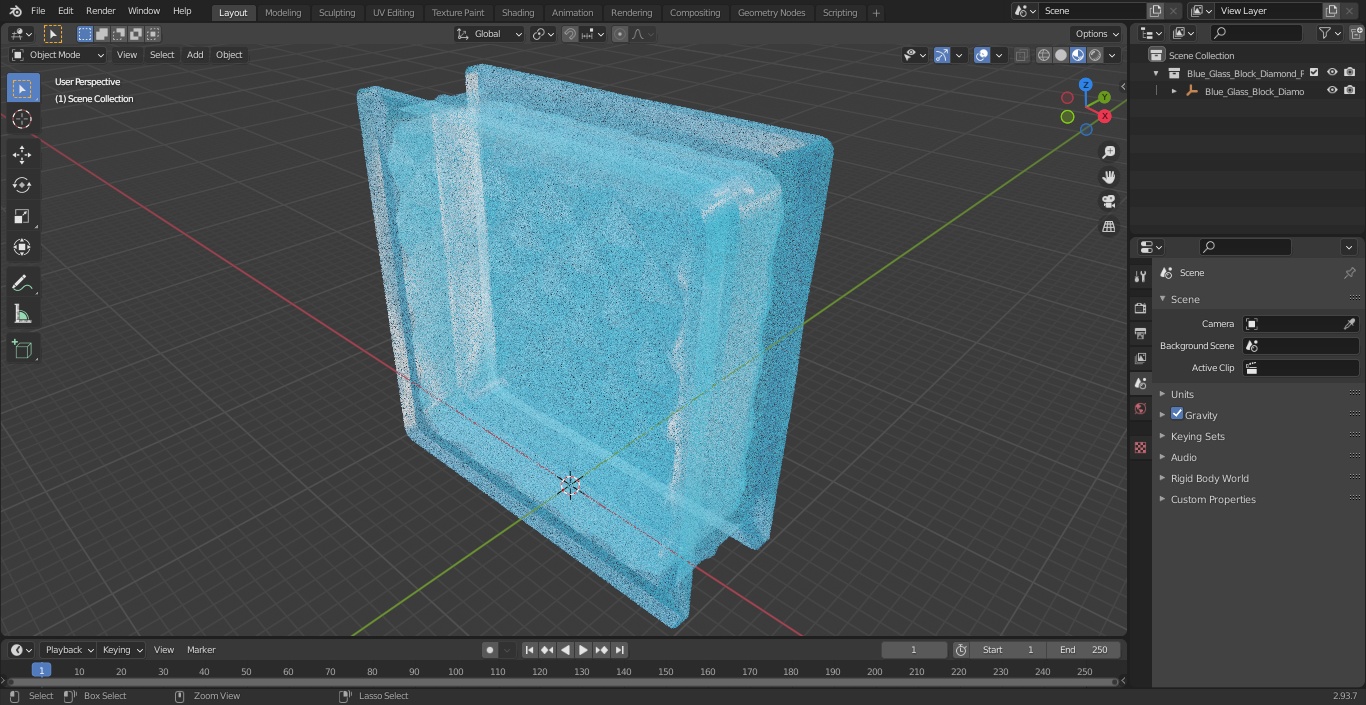Exclude collection with the outliner checkbox

1314,73
